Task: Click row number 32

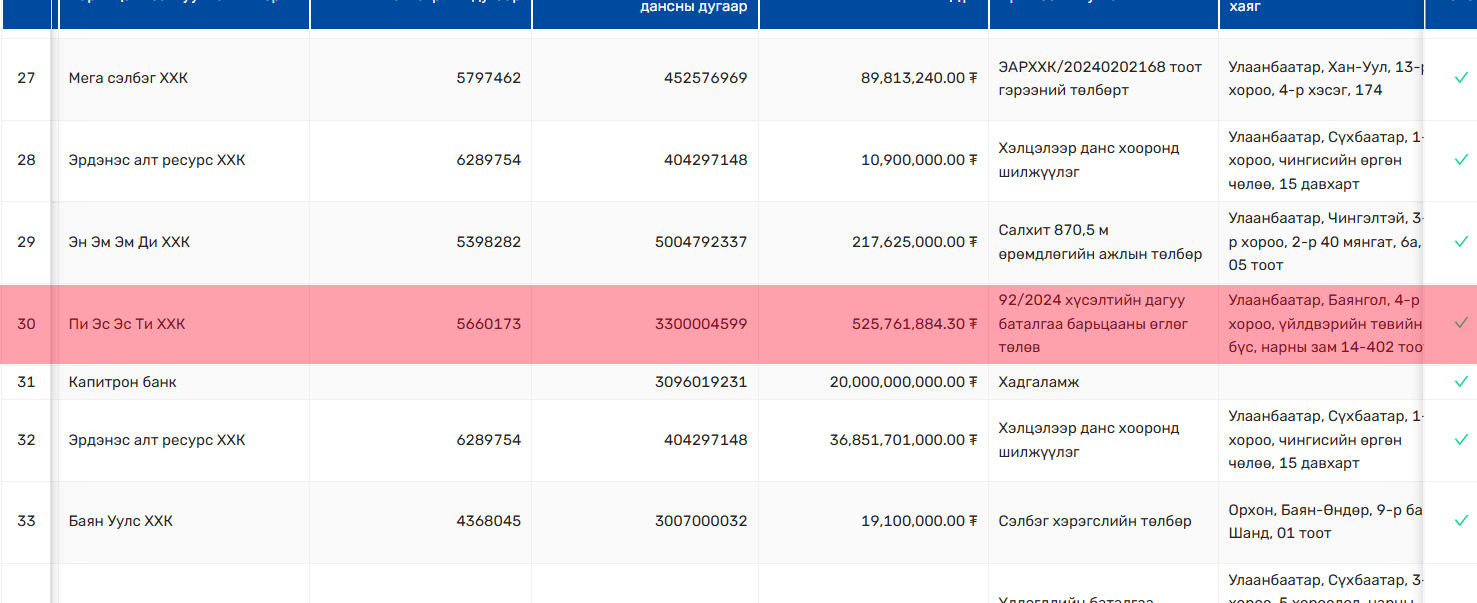Action: coord(26,440)
